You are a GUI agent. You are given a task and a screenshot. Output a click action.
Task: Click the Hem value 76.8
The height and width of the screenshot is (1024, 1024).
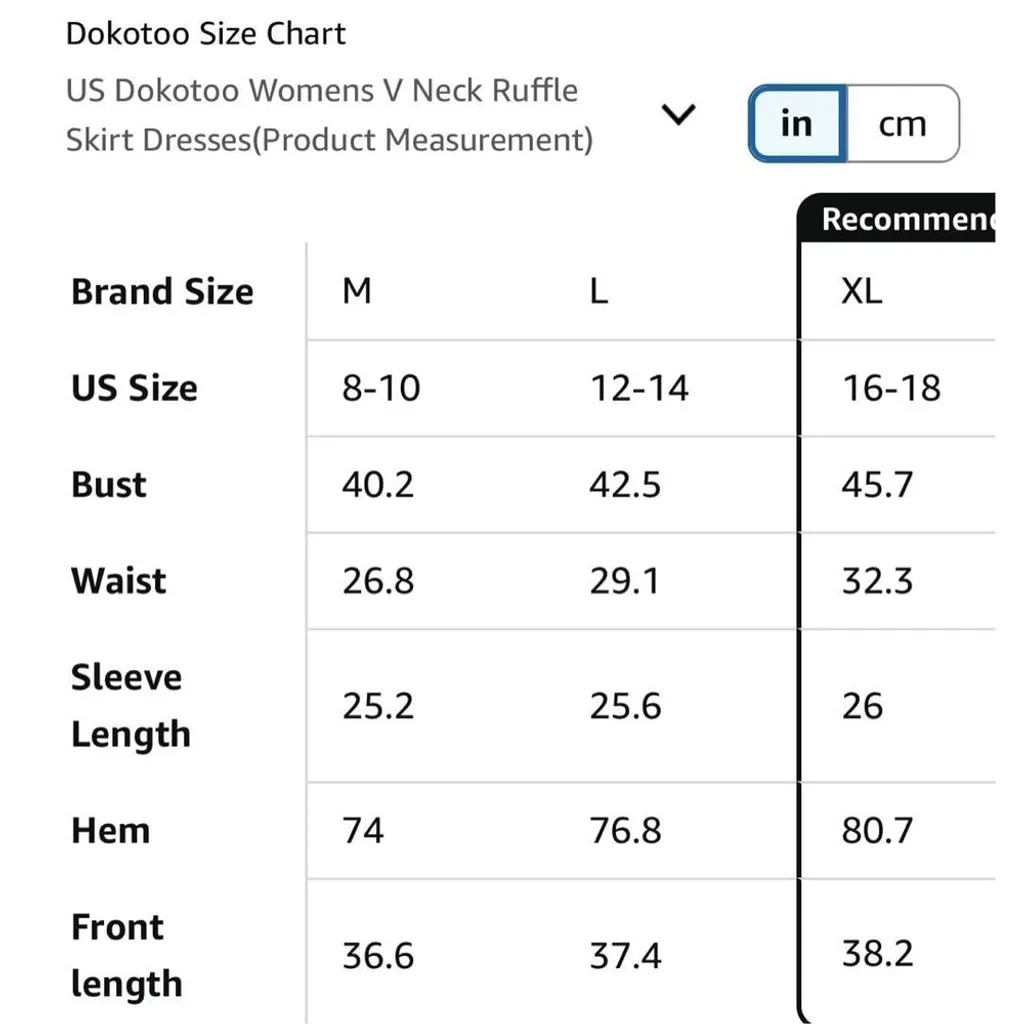[625, 830]
